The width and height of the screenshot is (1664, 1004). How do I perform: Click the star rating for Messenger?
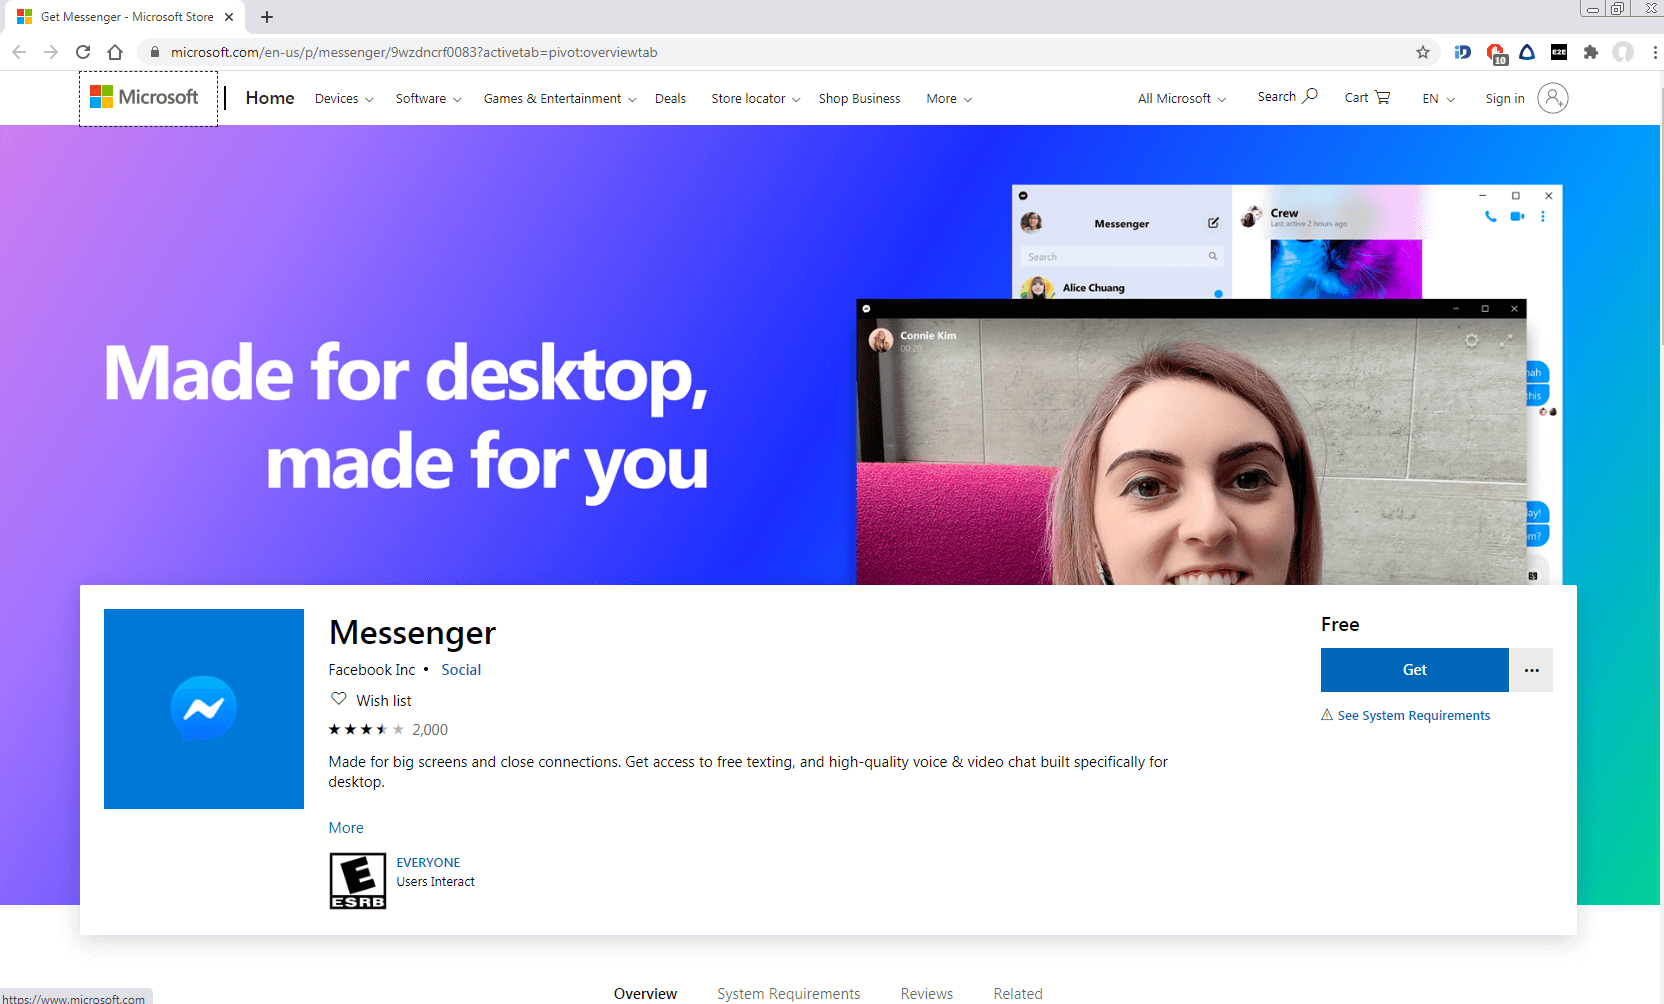tap(366, 730)
